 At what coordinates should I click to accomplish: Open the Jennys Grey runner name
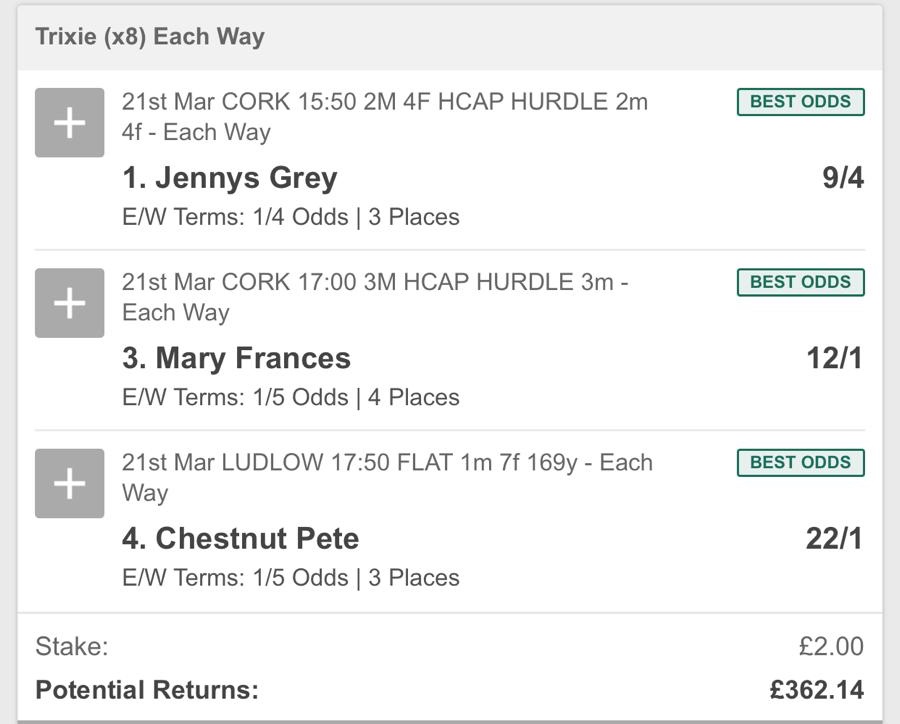[230, 178]
